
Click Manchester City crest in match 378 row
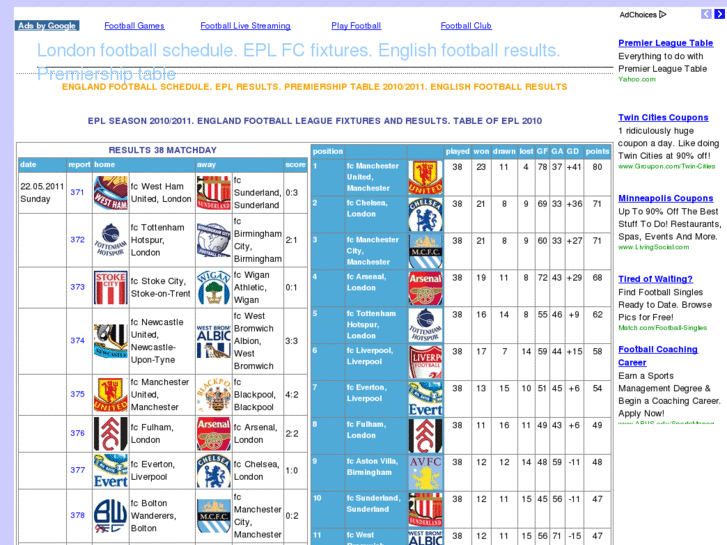tap(213, 516)
